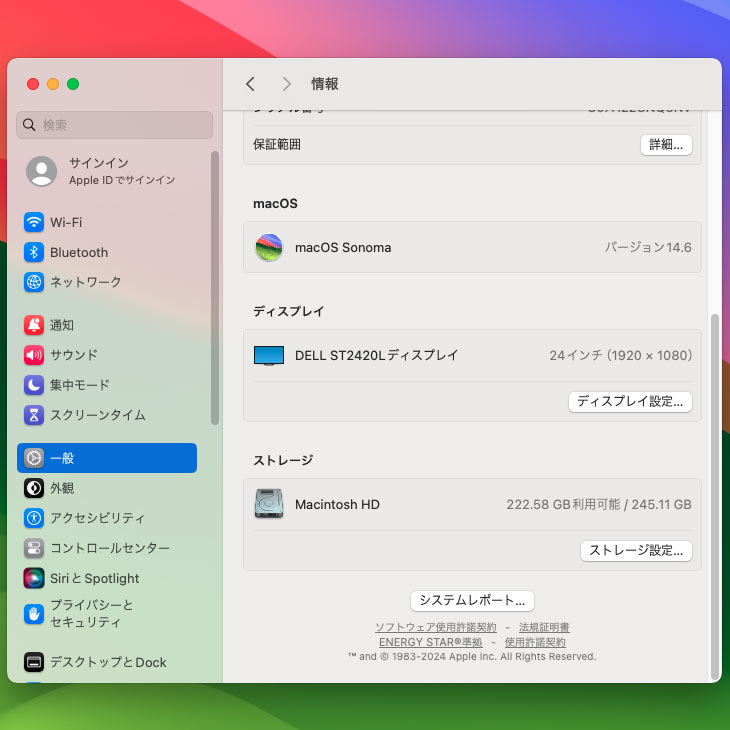Click the ディスプレイ section heading
Image resolution: width=730 pixels, height=730 pixels.
click(289, 311)
